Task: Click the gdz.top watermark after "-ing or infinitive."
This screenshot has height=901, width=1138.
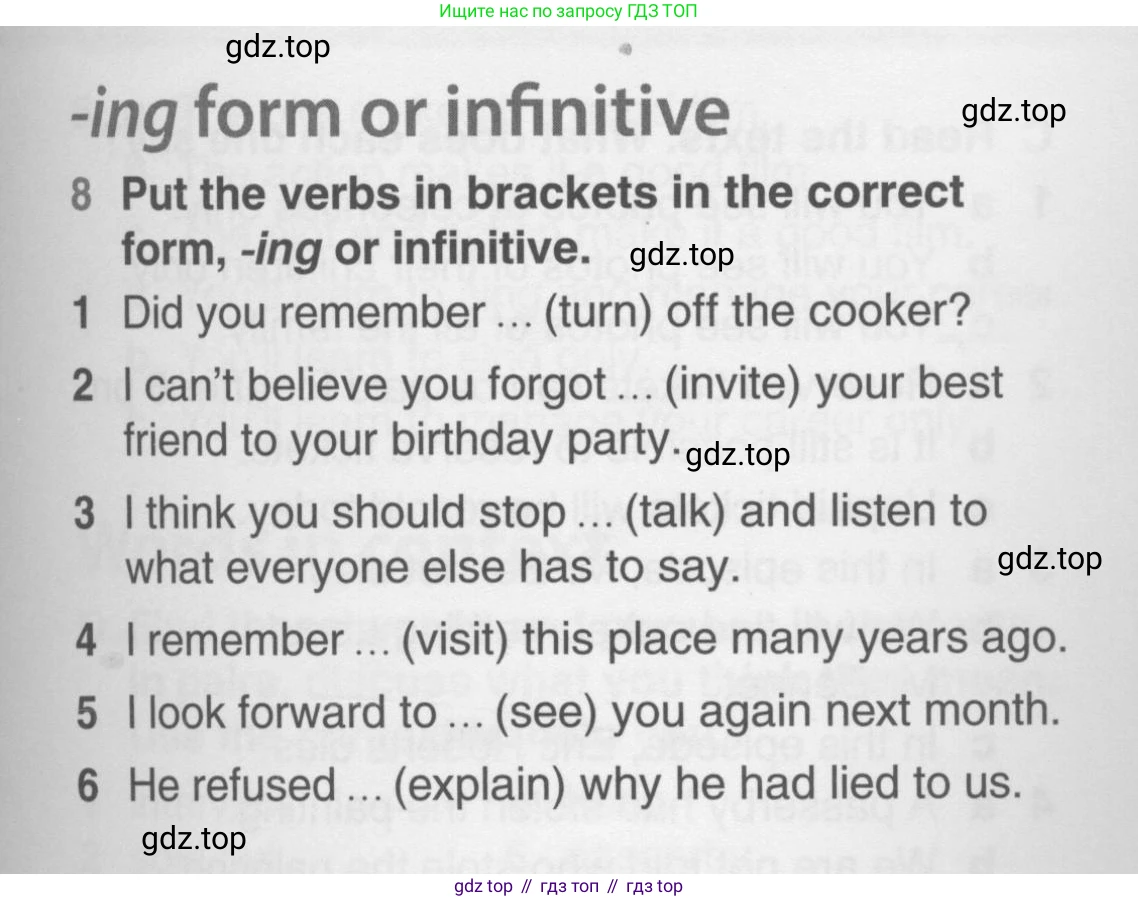Action: (682, 255)
